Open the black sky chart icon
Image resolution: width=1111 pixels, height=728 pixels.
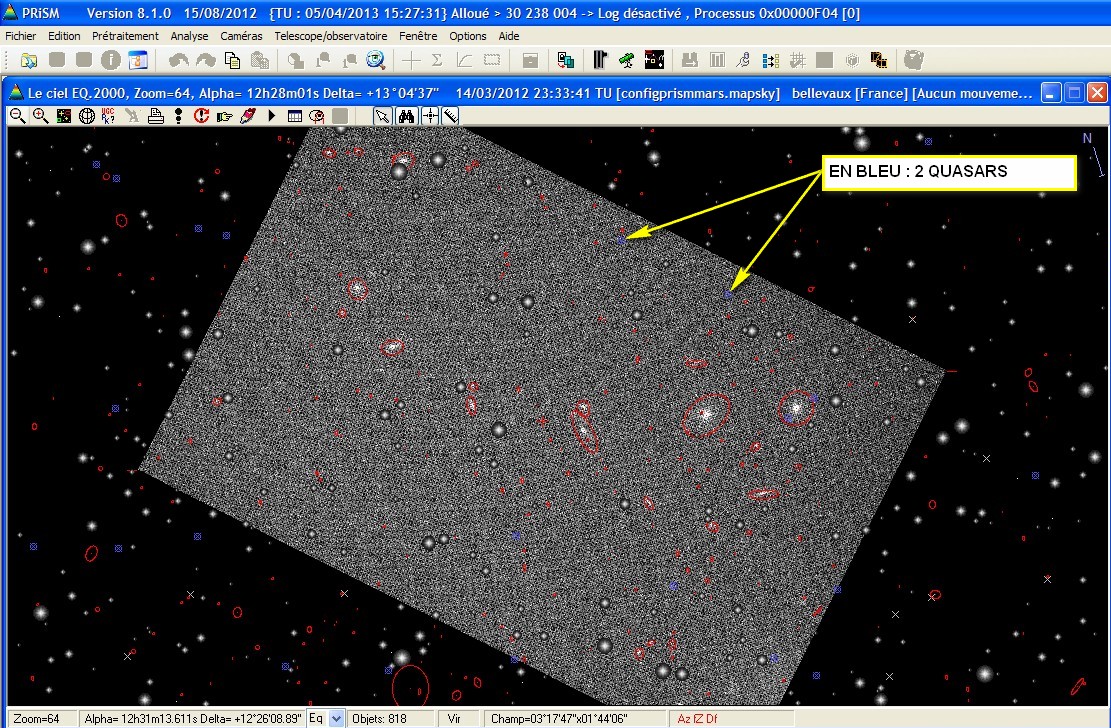(x=654, y=60)
